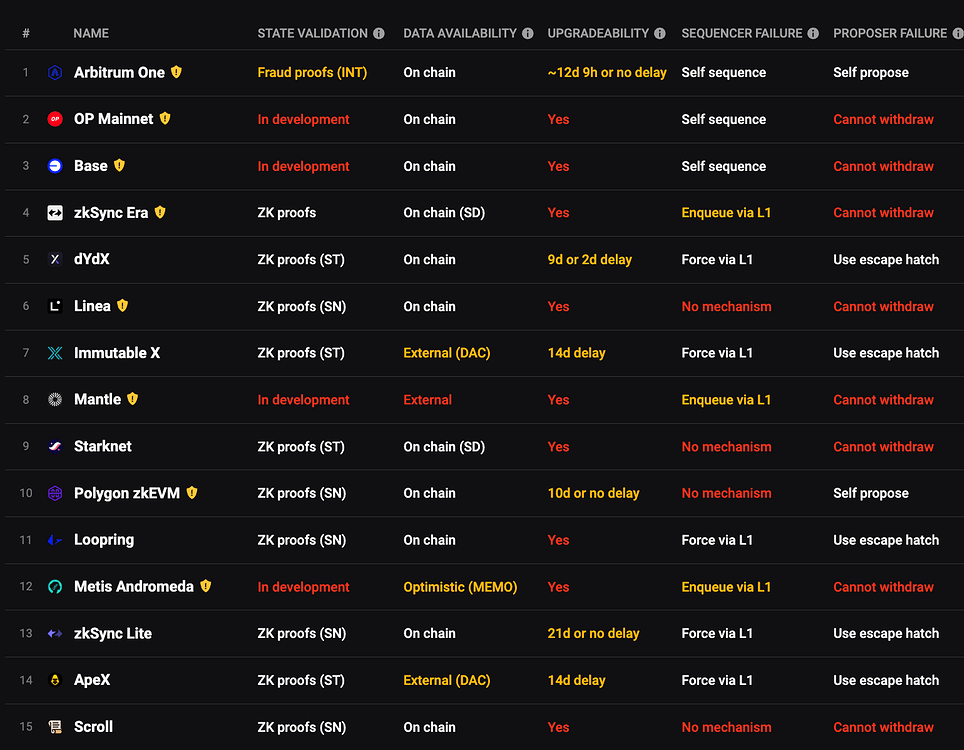Click the Immutable X logo icon
Screen dimensions: 964x750
(55, 353)
